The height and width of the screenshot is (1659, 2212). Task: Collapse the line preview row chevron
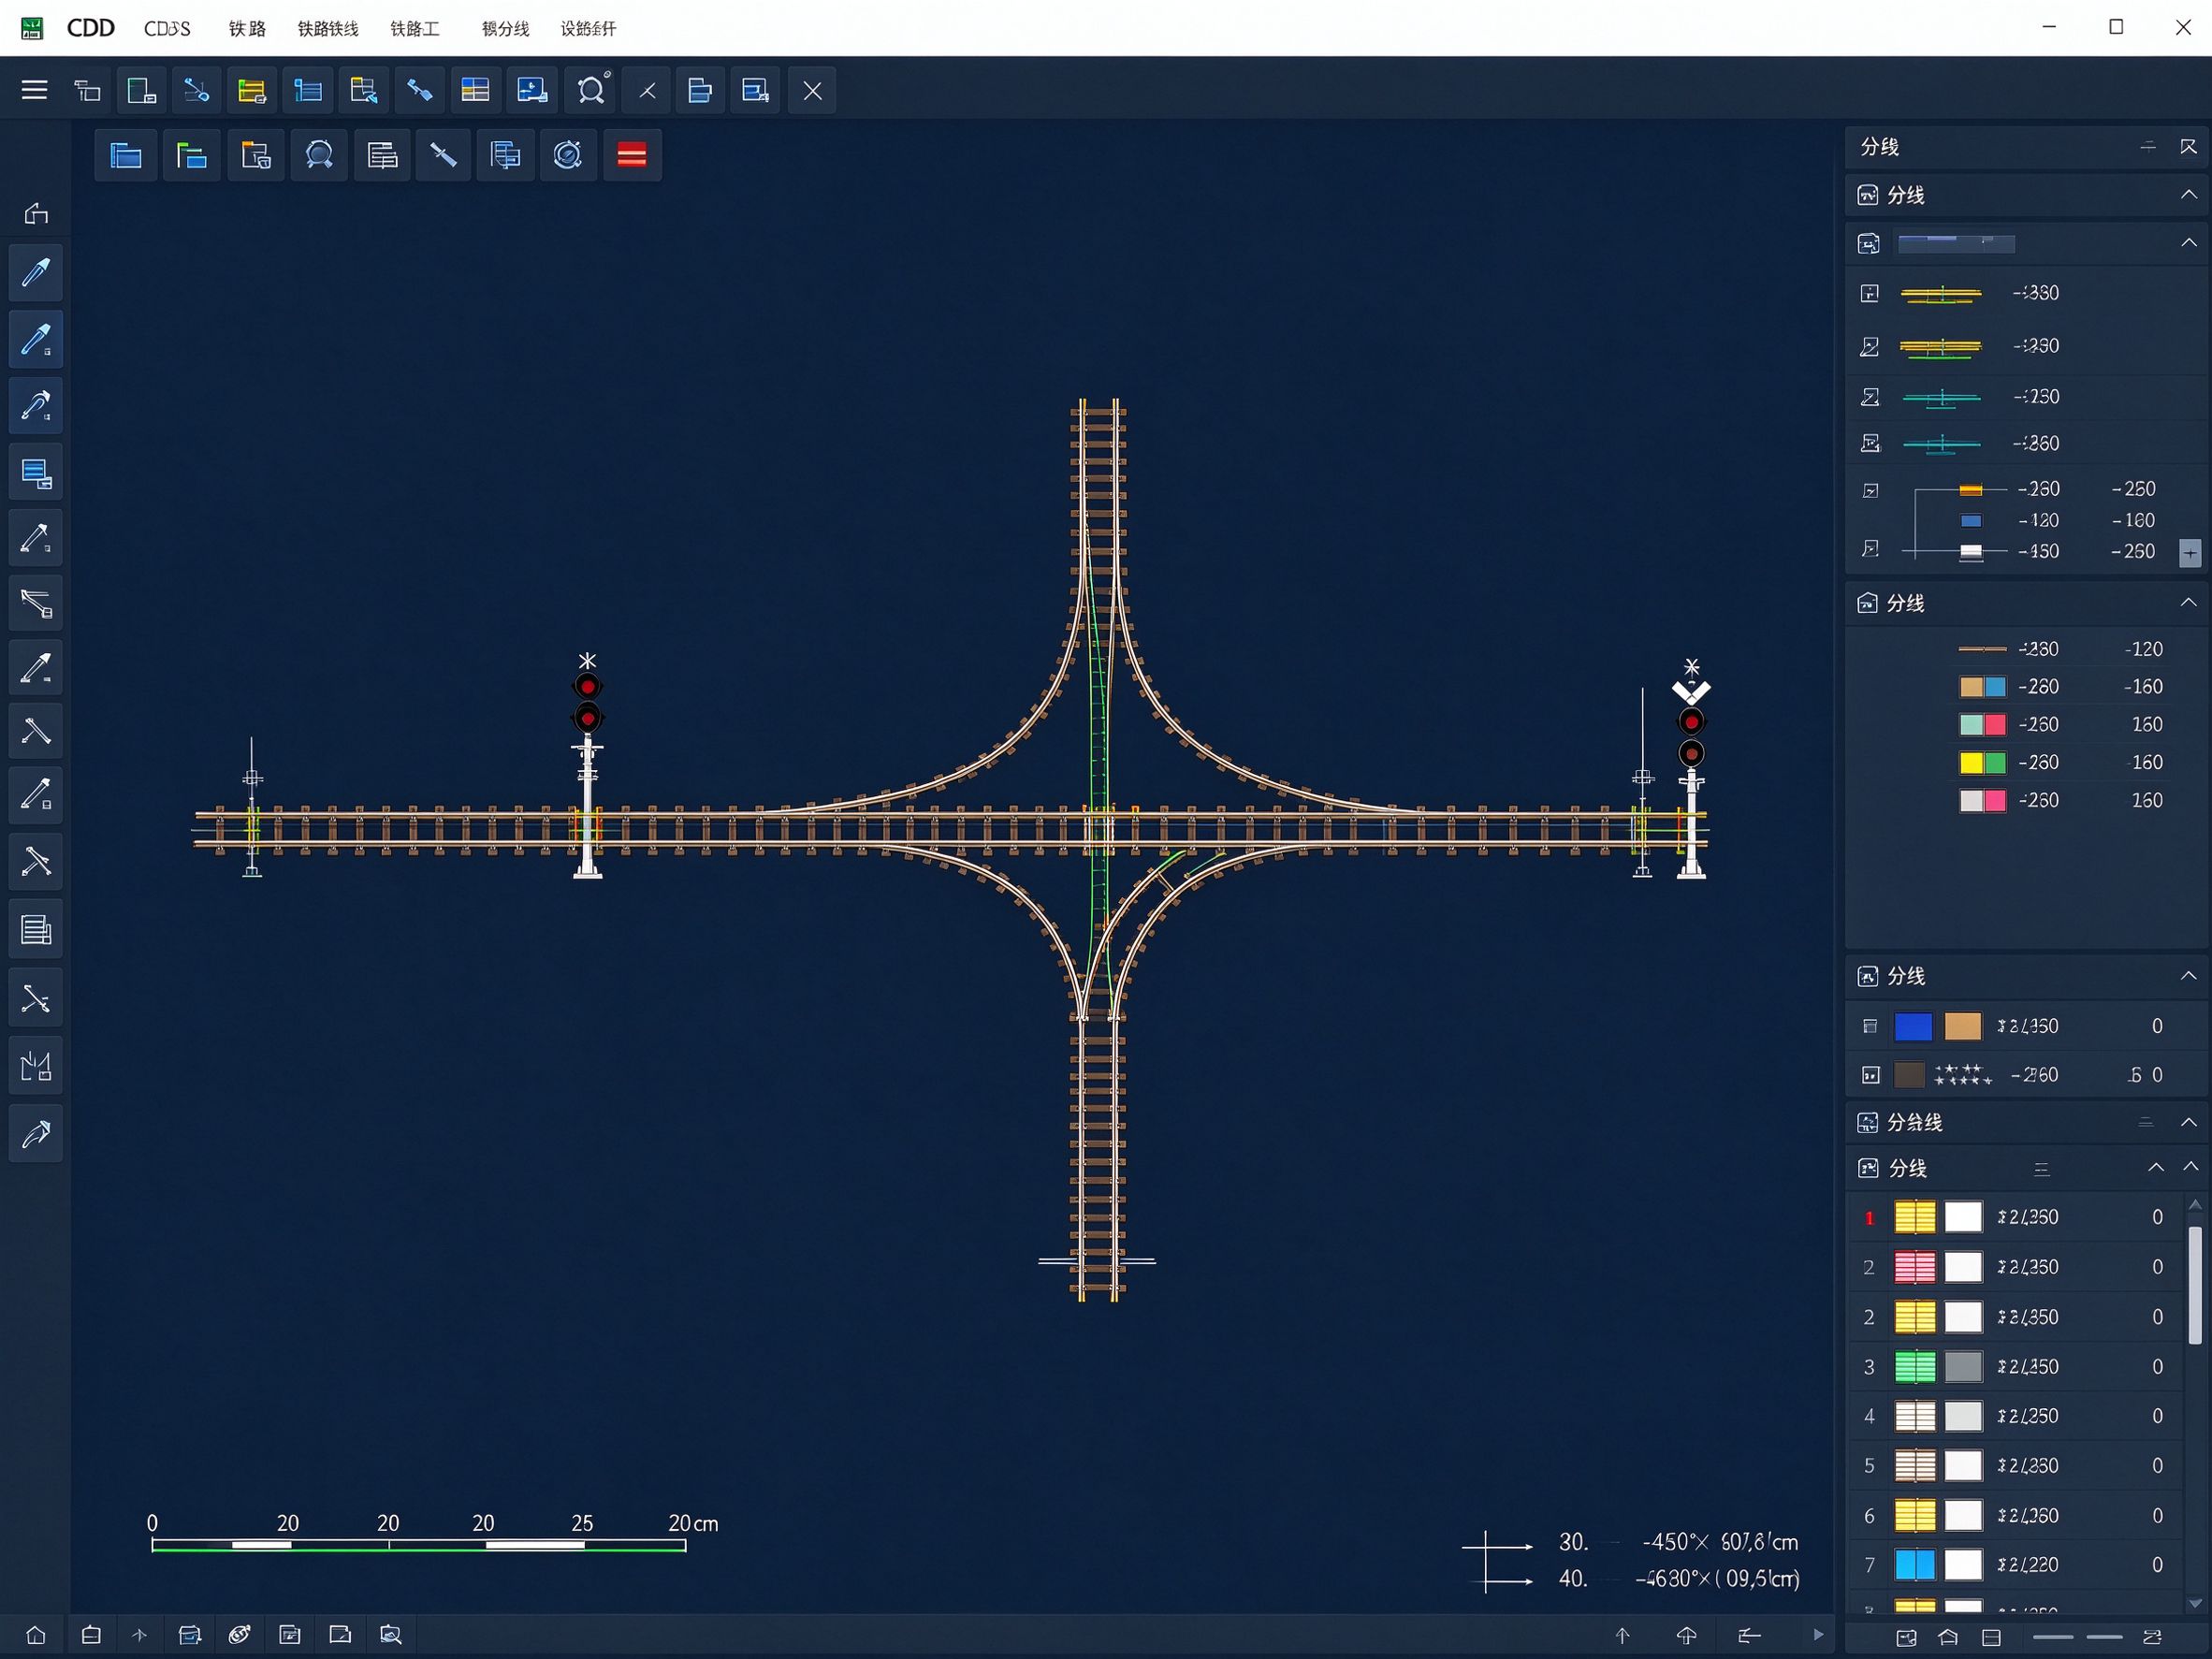(2189, 243)
